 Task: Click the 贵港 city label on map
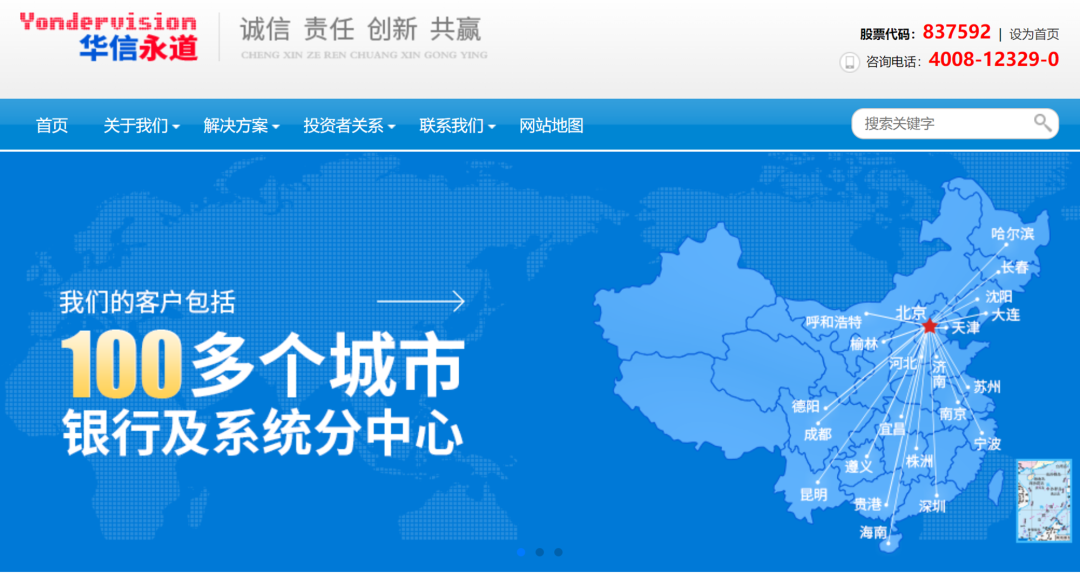(x=867, y=504)
